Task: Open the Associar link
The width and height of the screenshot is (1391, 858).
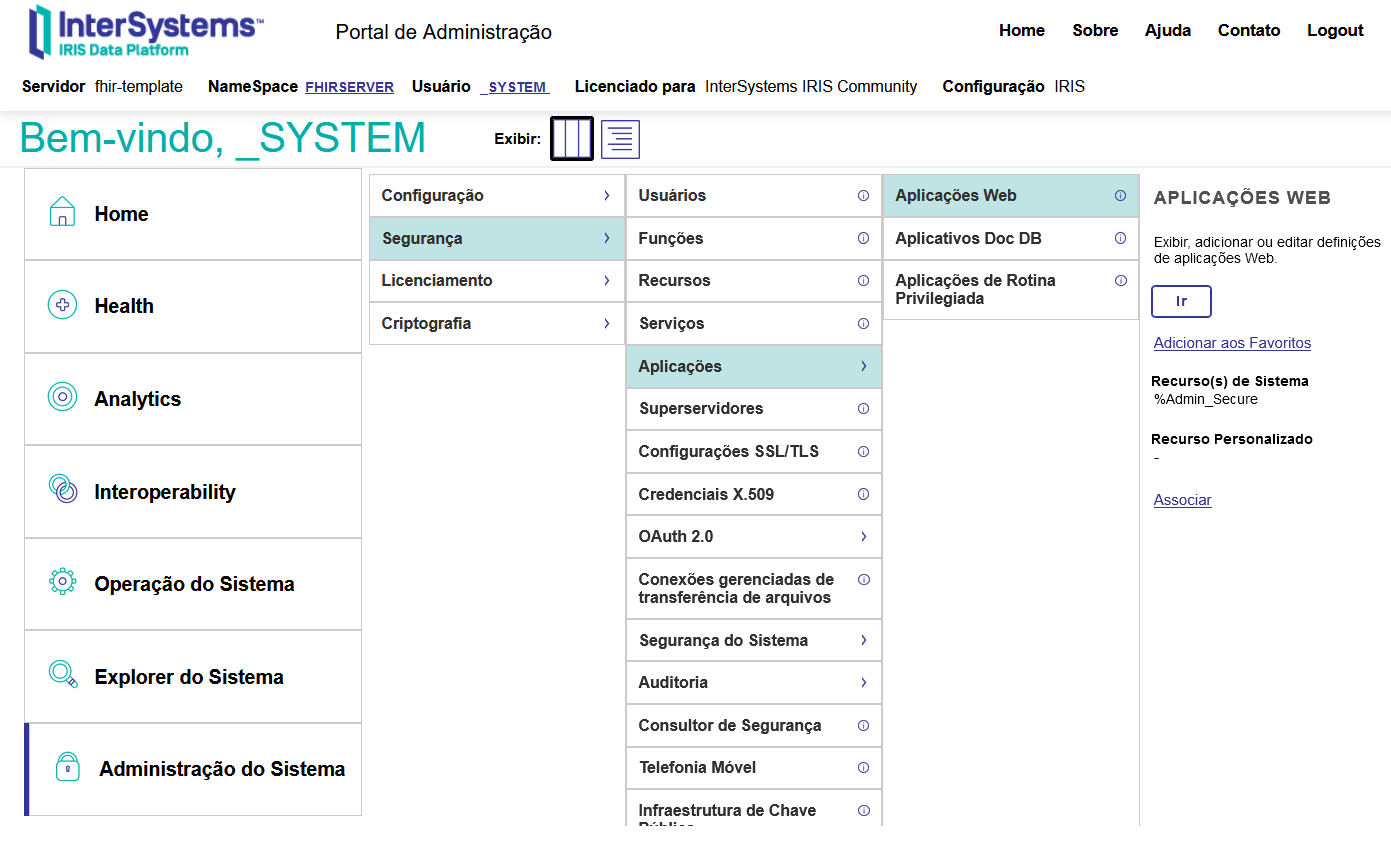Action: point(1182,500)
